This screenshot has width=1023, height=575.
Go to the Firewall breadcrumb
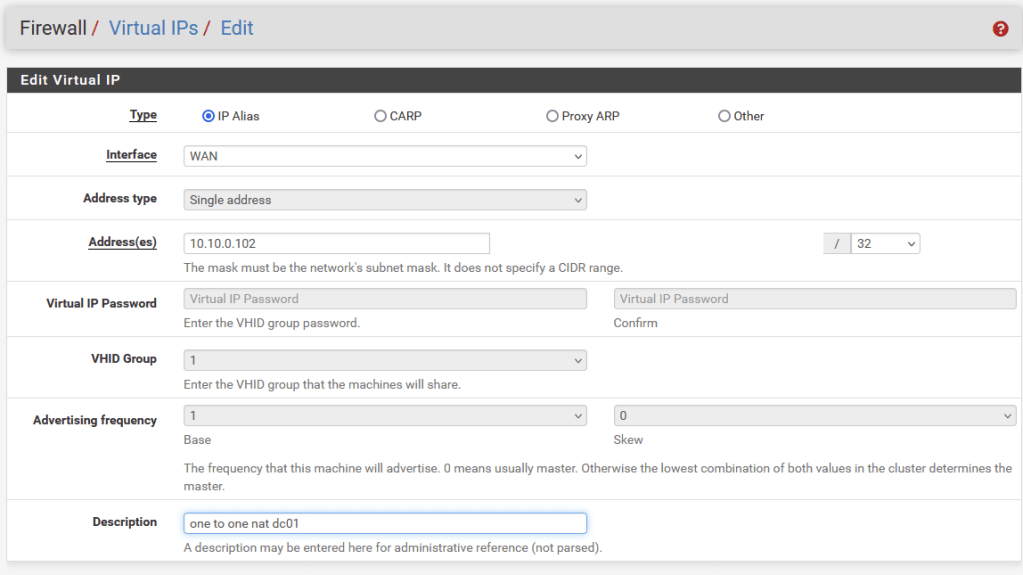tap(53, 28)
